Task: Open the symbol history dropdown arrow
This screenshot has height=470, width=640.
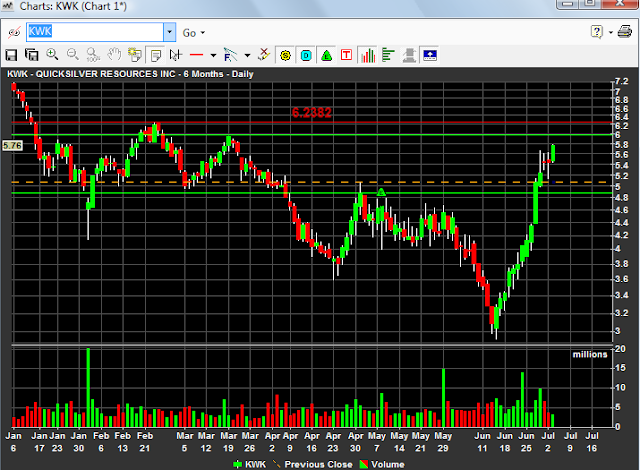Action: (x=169, y=32)
